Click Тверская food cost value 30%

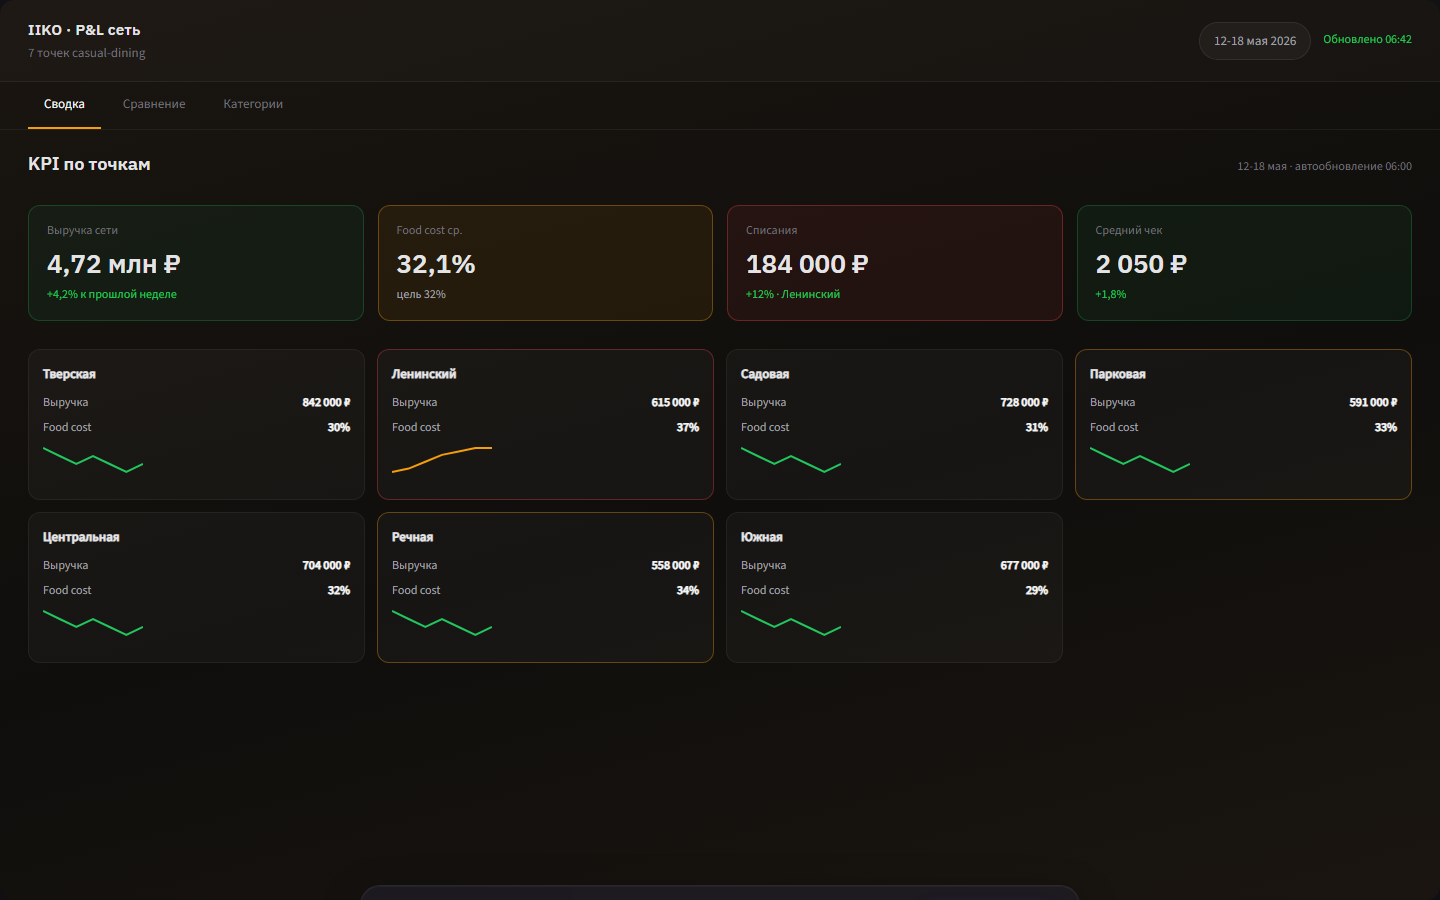[339, 427]
